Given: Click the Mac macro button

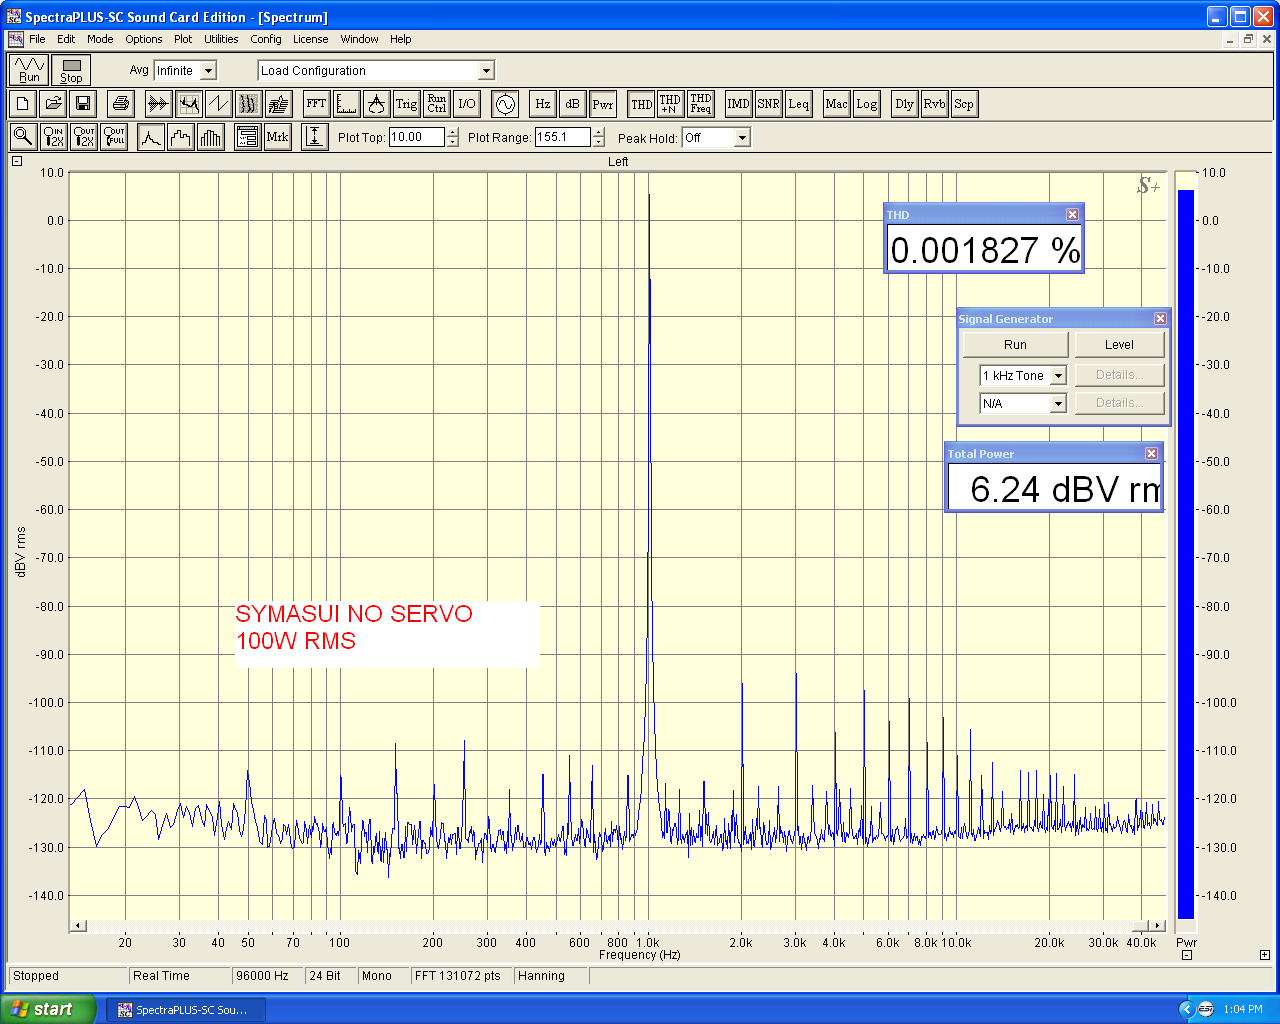Looking at the screenshot, I should (836, 103).
